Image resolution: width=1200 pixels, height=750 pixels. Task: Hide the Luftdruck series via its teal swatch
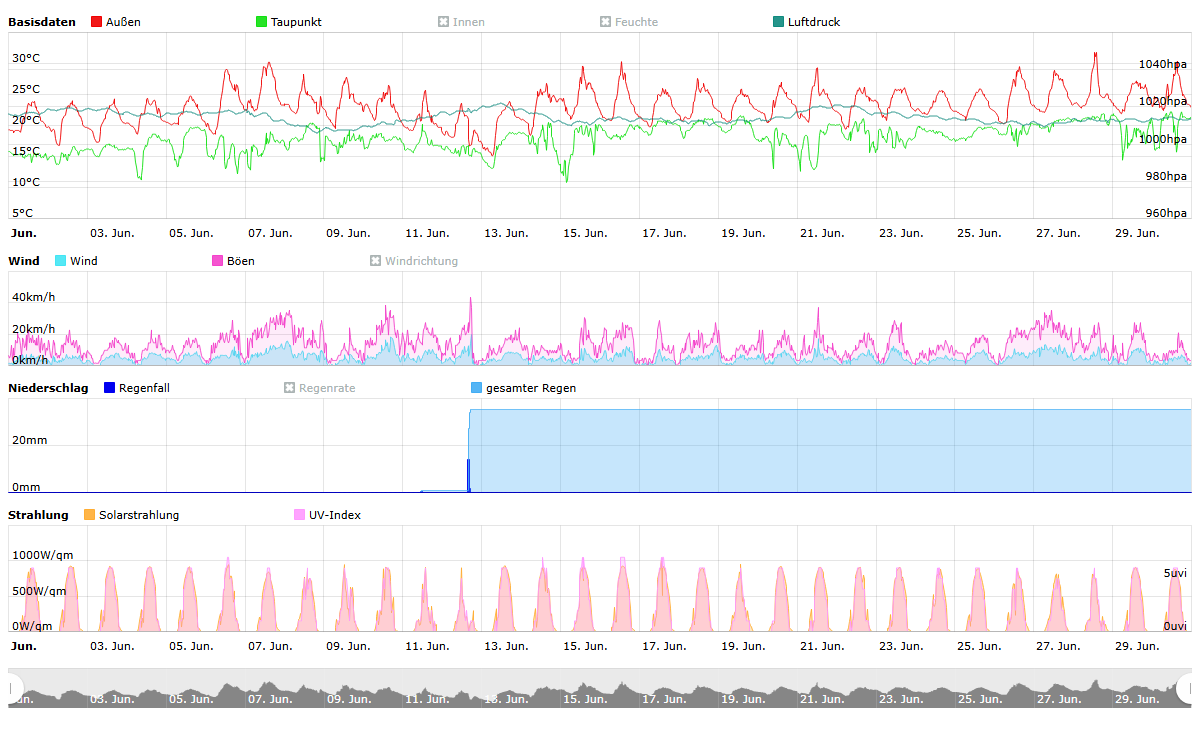(779, 22)
